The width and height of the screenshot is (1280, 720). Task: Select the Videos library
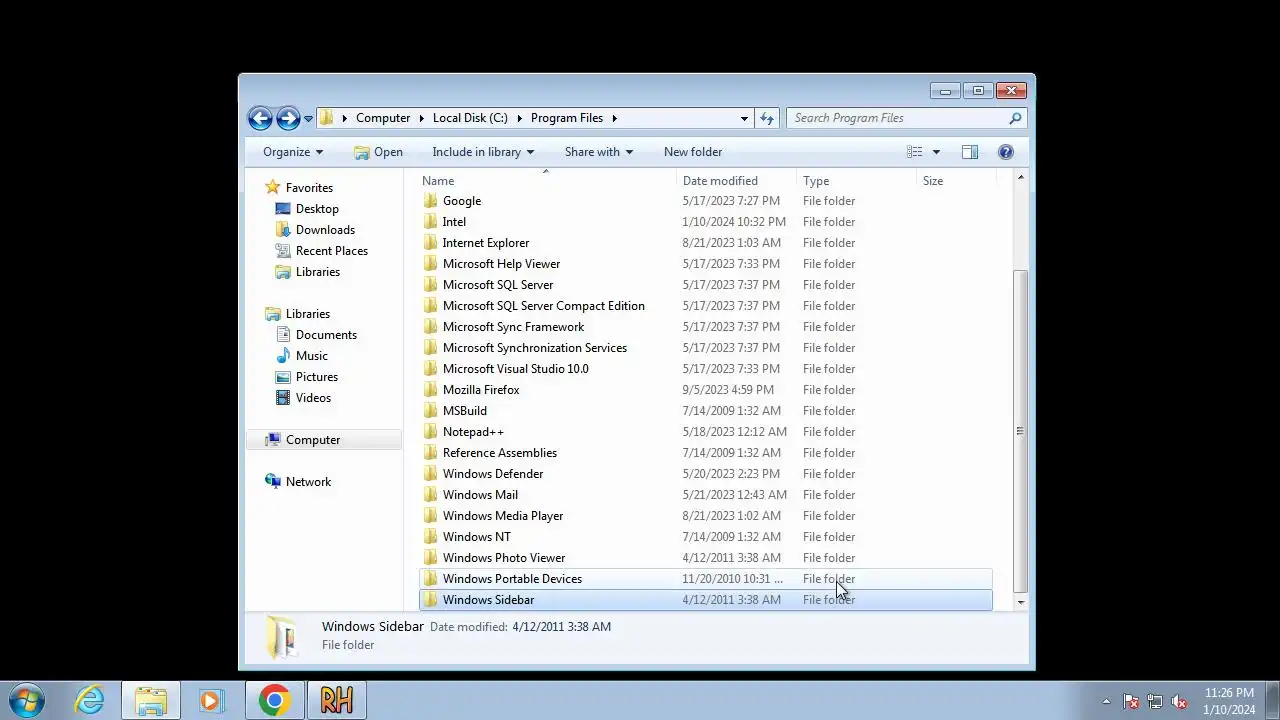(313, 398)
